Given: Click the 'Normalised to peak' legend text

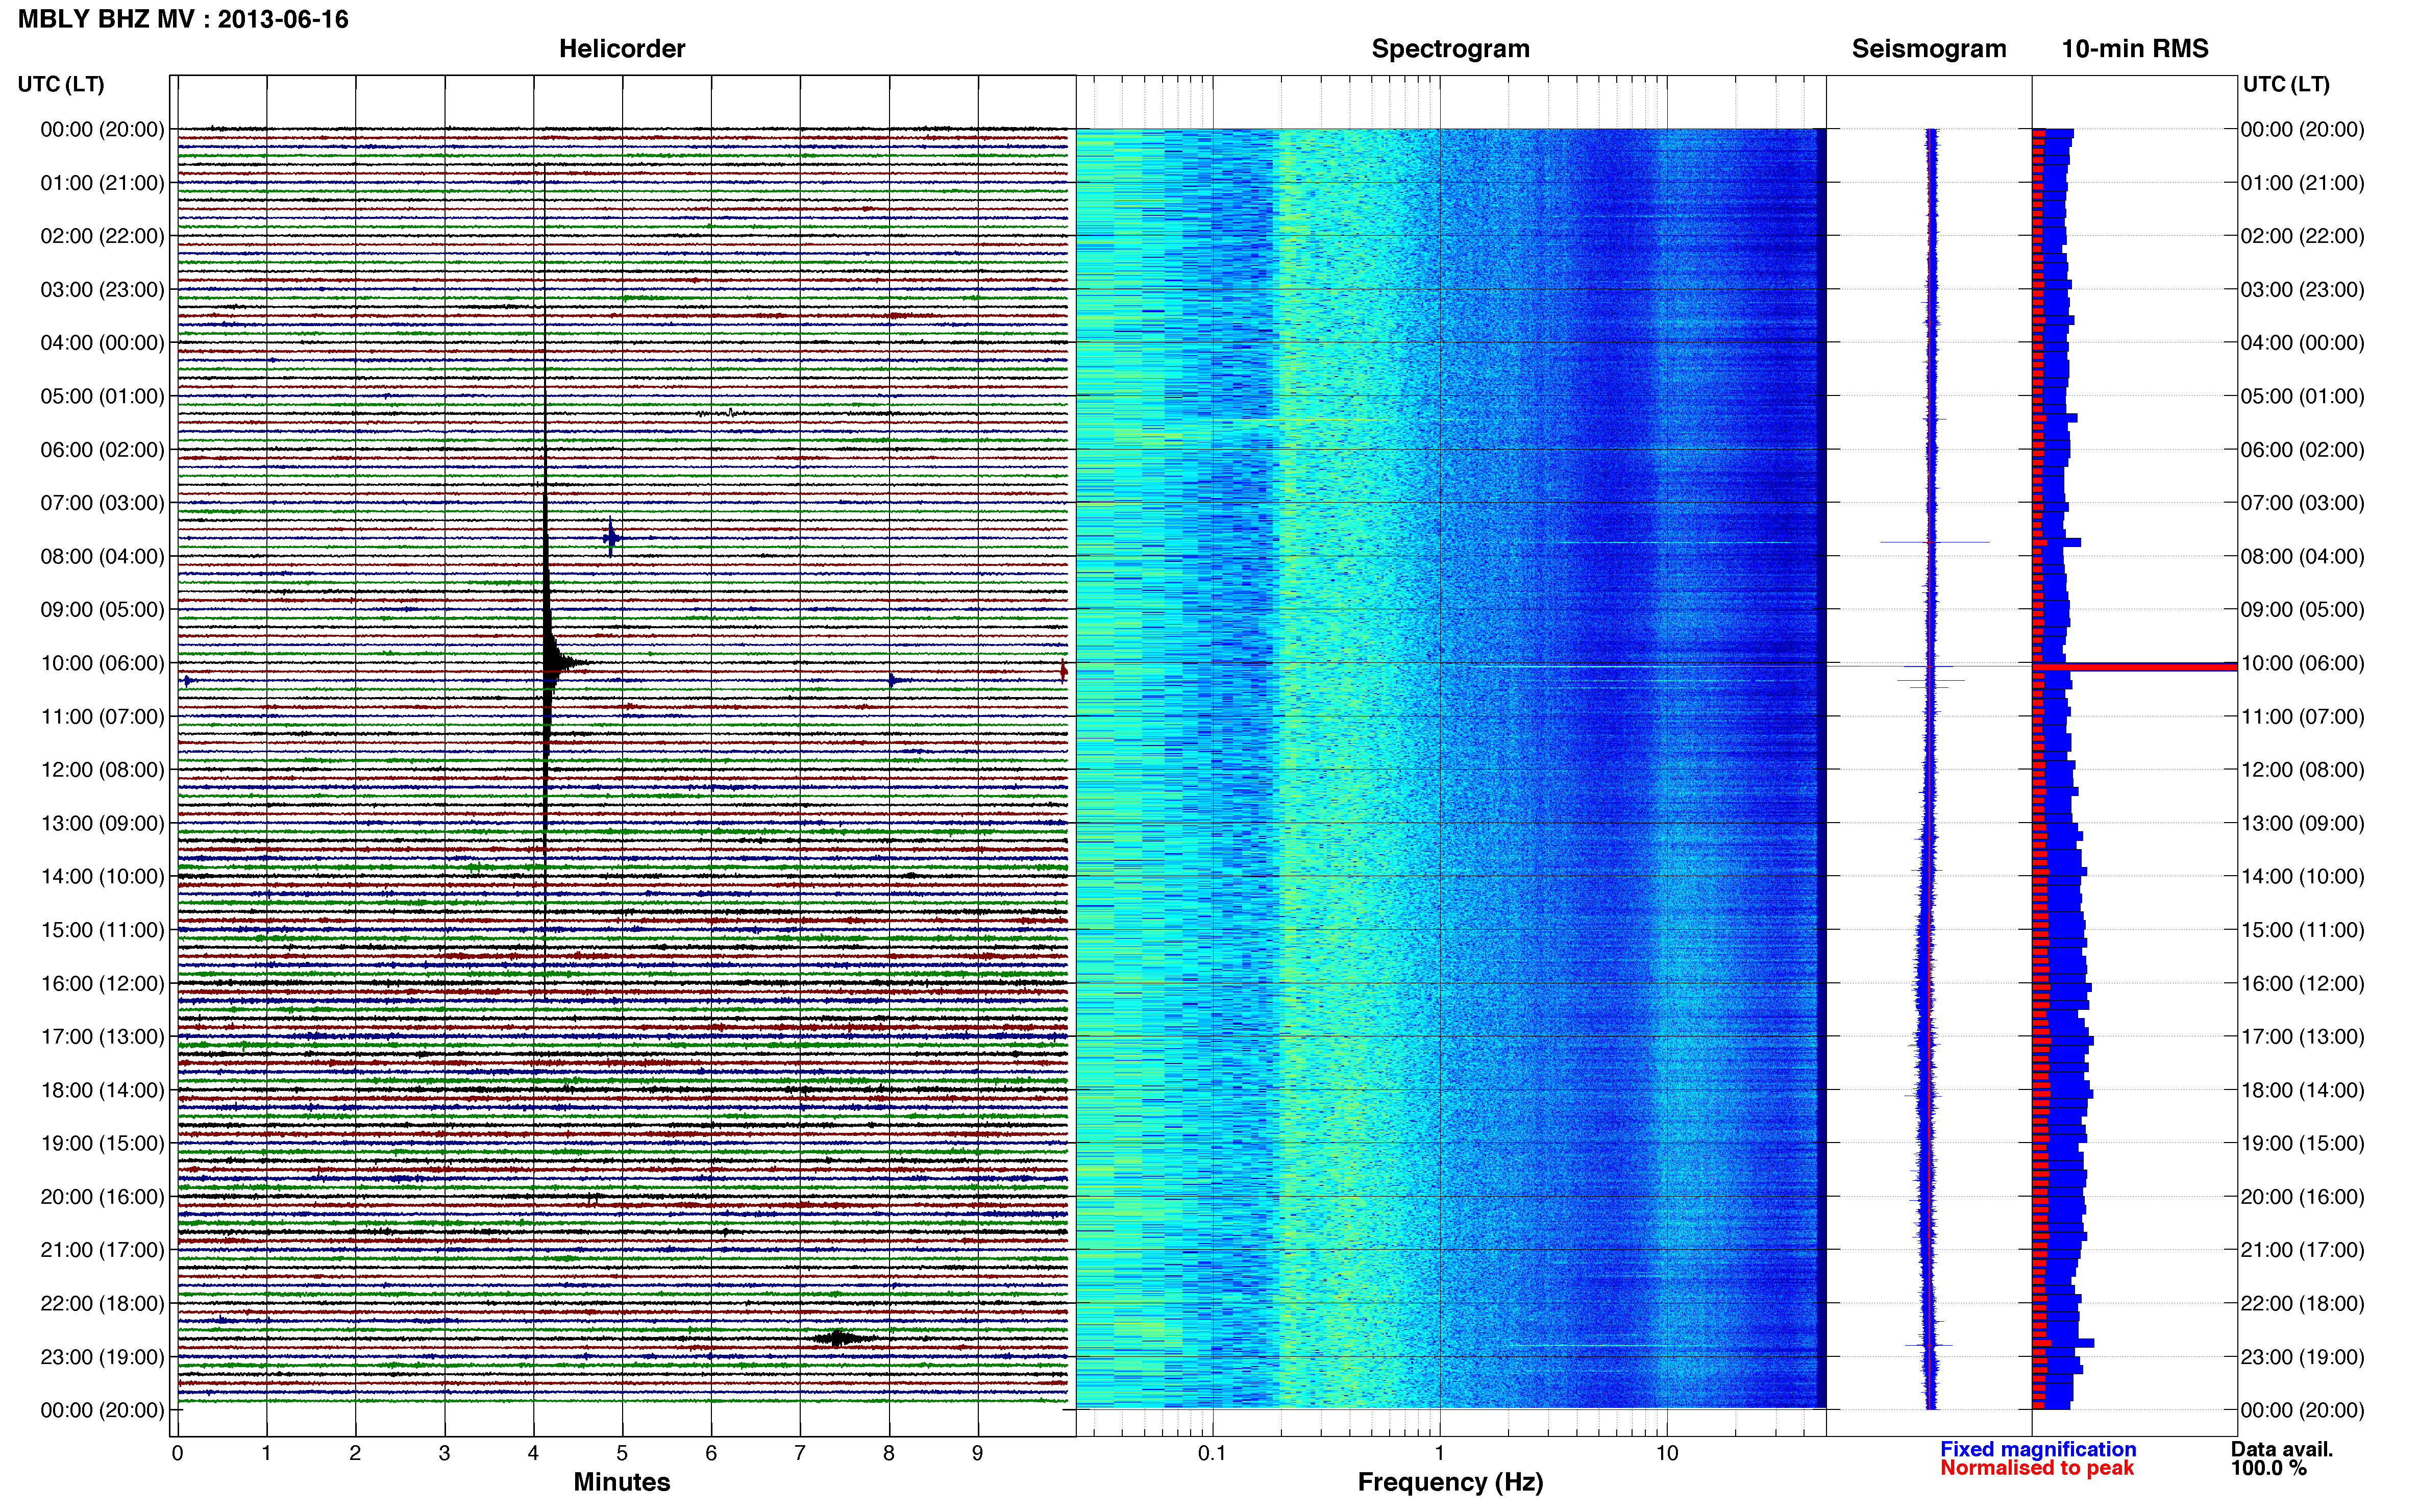Looking at the screenshot, I should (x=2036, y=1468).
